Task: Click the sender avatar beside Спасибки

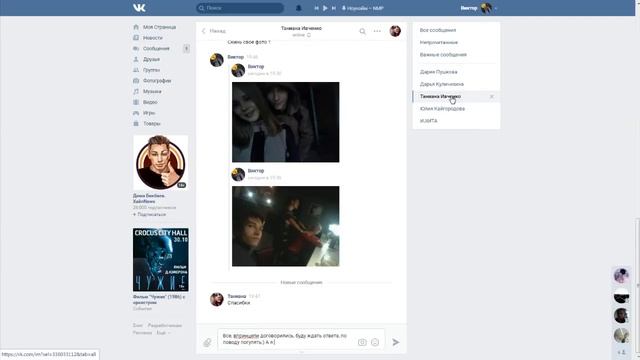Action: click(216, 299)
